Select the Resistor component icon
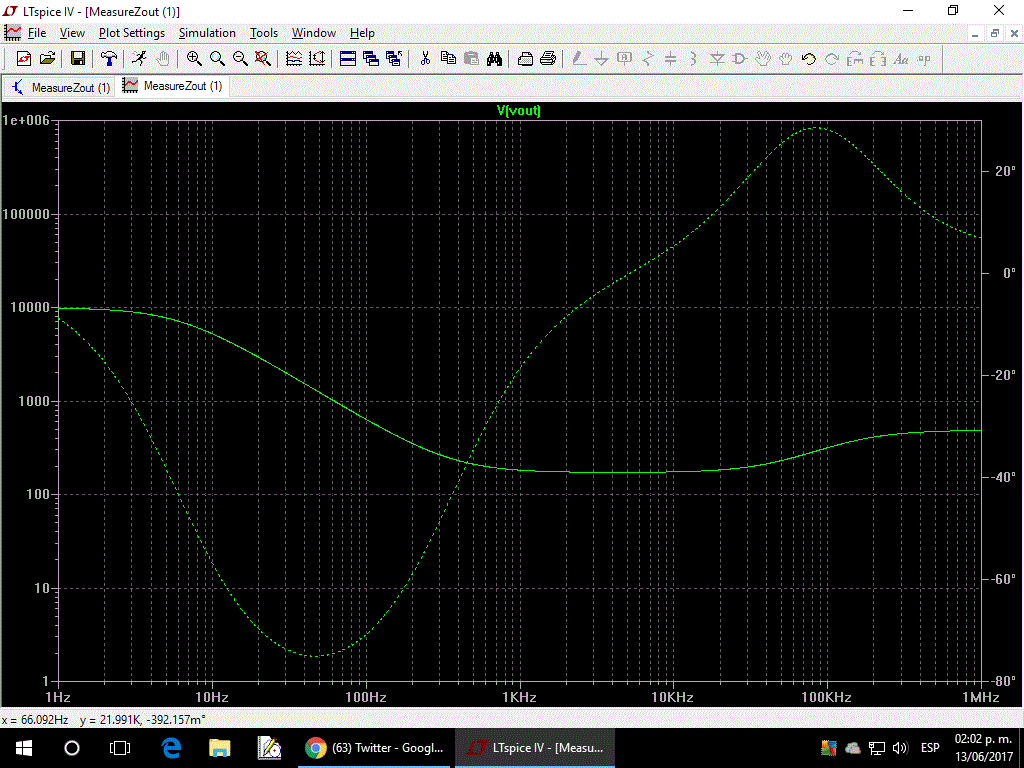 tap(648, 59)
